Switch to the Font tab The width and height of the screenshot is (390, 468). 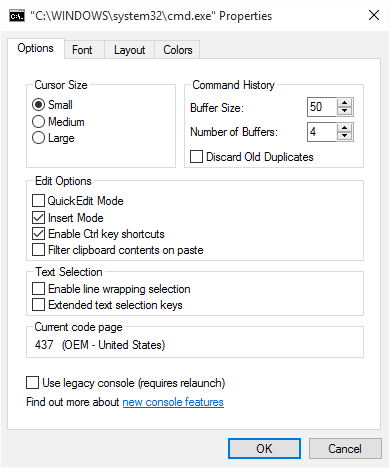[x=82, y=50]
